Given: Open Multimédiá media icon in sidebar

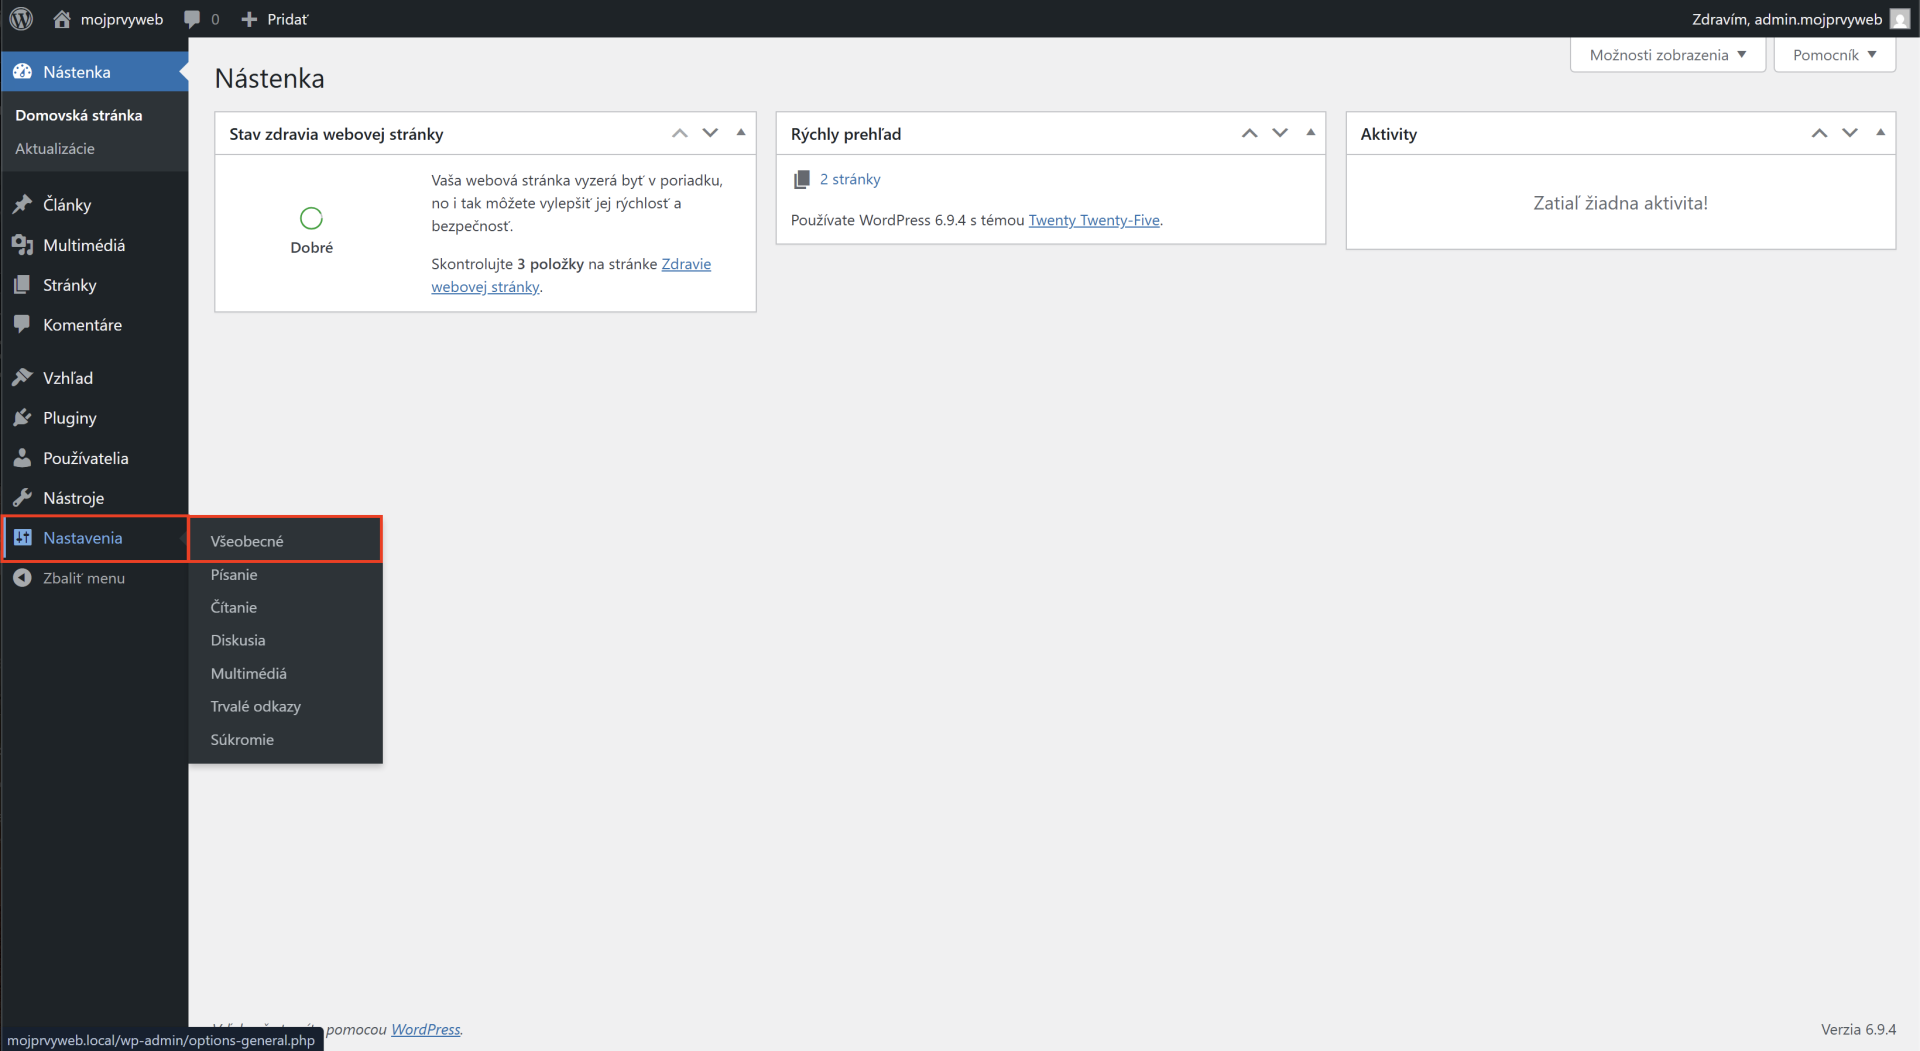Looking at the screenshot, I should [22, 245].
